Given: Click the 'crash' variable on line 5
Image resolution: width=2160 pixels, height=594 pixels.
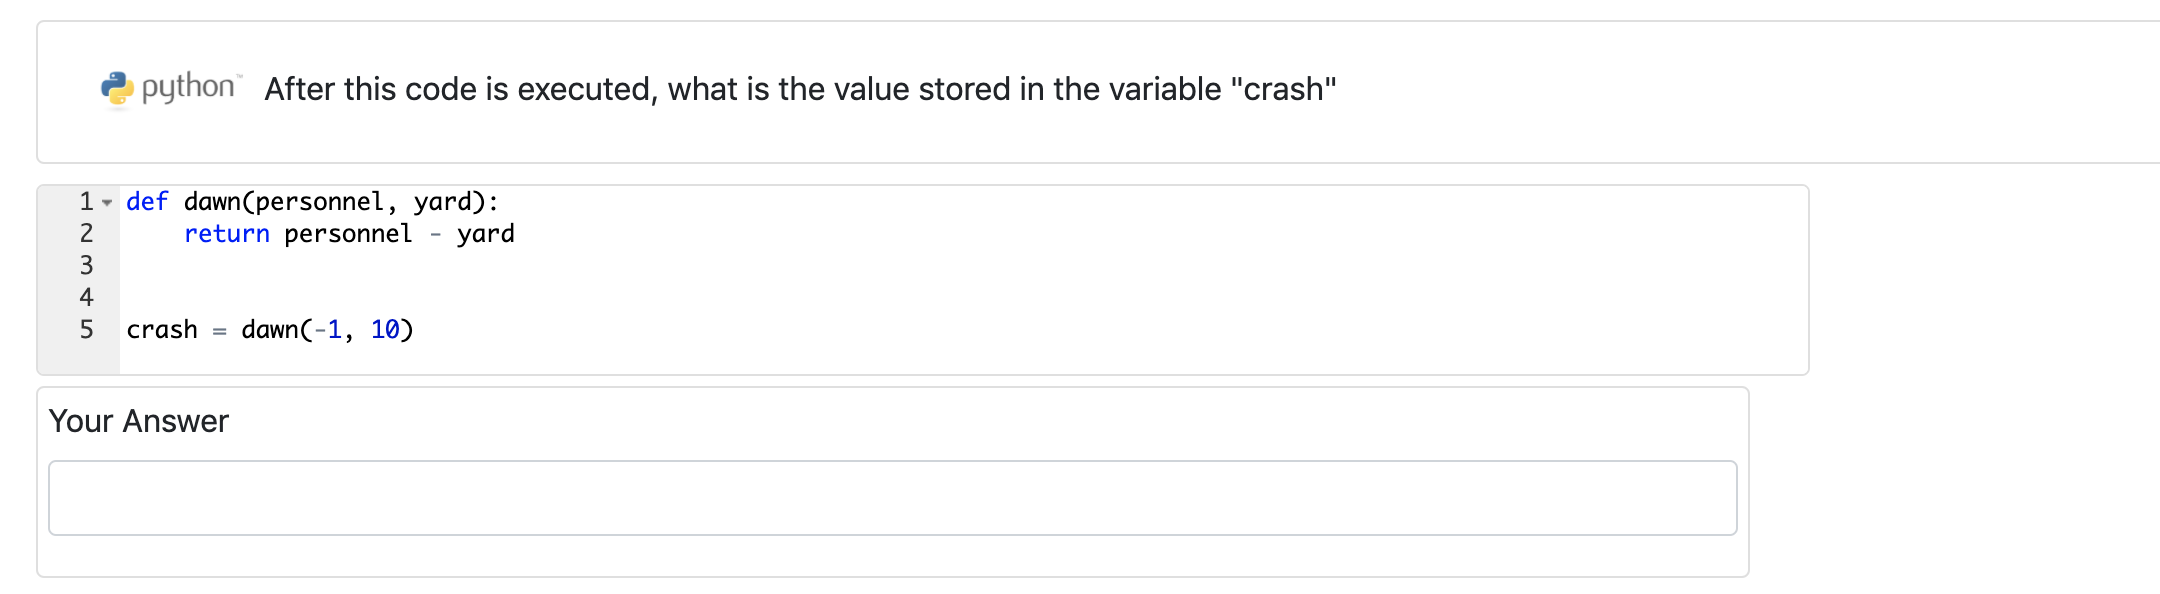Looking at the screenshot, I should (x=160, y=329).
